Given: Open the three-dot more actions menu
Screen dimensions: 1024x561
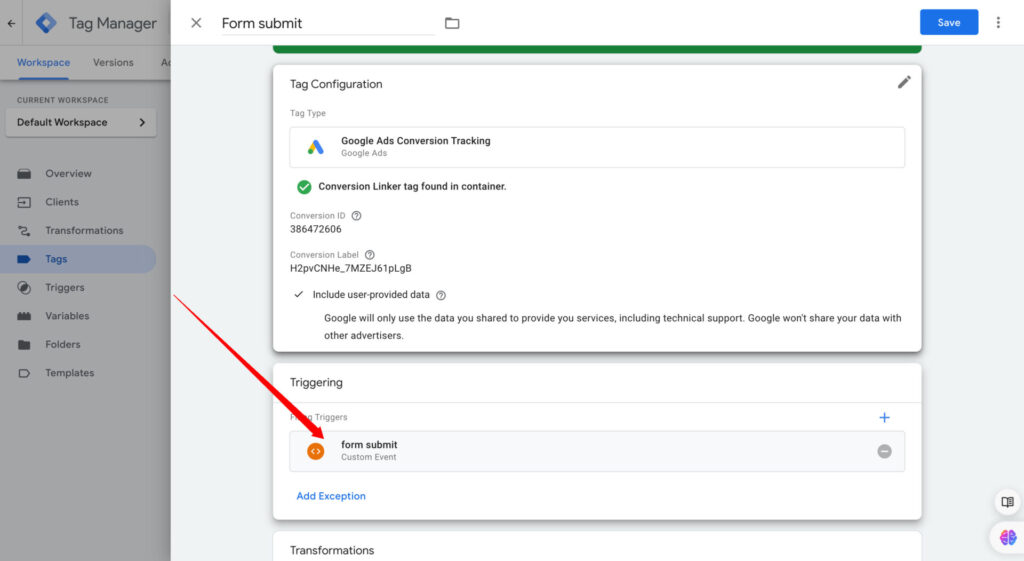Looking at the screenshot, I should coord(998,23).
